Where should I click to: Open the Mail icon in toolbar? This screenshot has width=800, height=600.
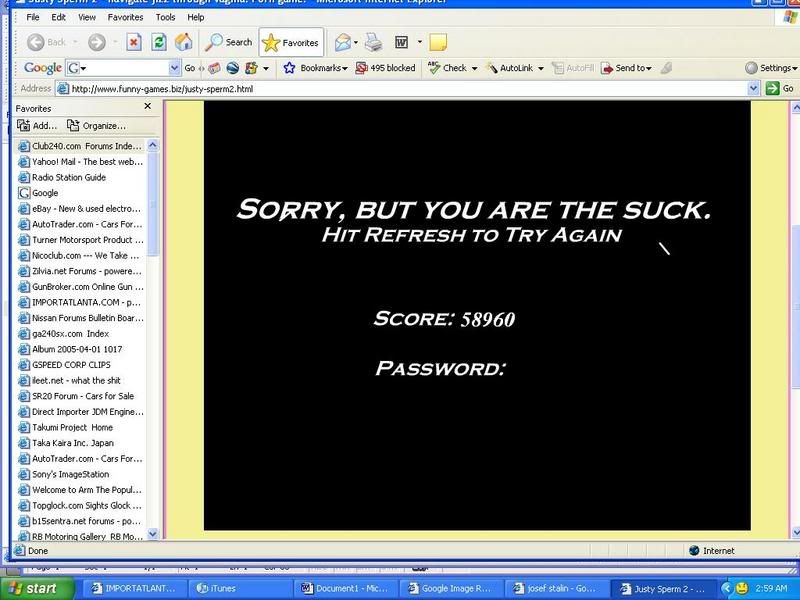(342, 42)
